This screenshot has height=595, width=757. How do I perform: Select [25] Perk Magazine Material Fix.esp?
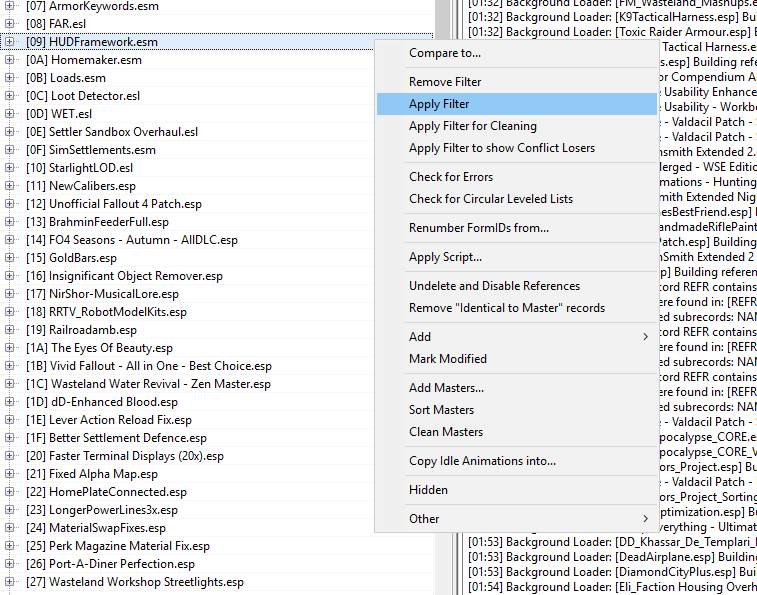pyautogui.click(x=118, y=546)
